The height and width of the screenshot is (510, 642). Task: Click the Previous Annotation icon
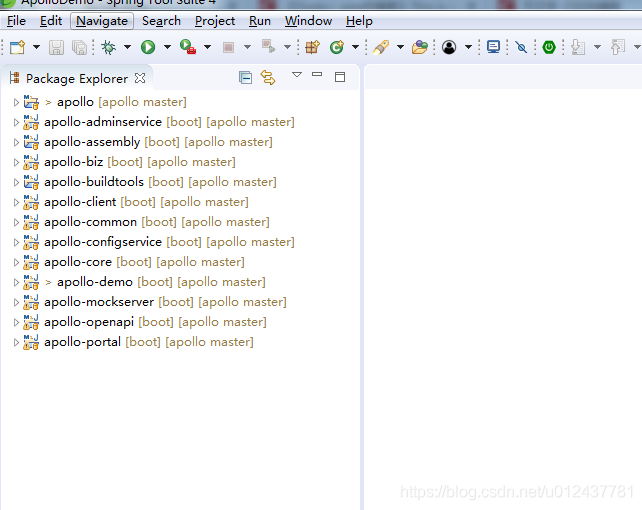coord(618,47)
